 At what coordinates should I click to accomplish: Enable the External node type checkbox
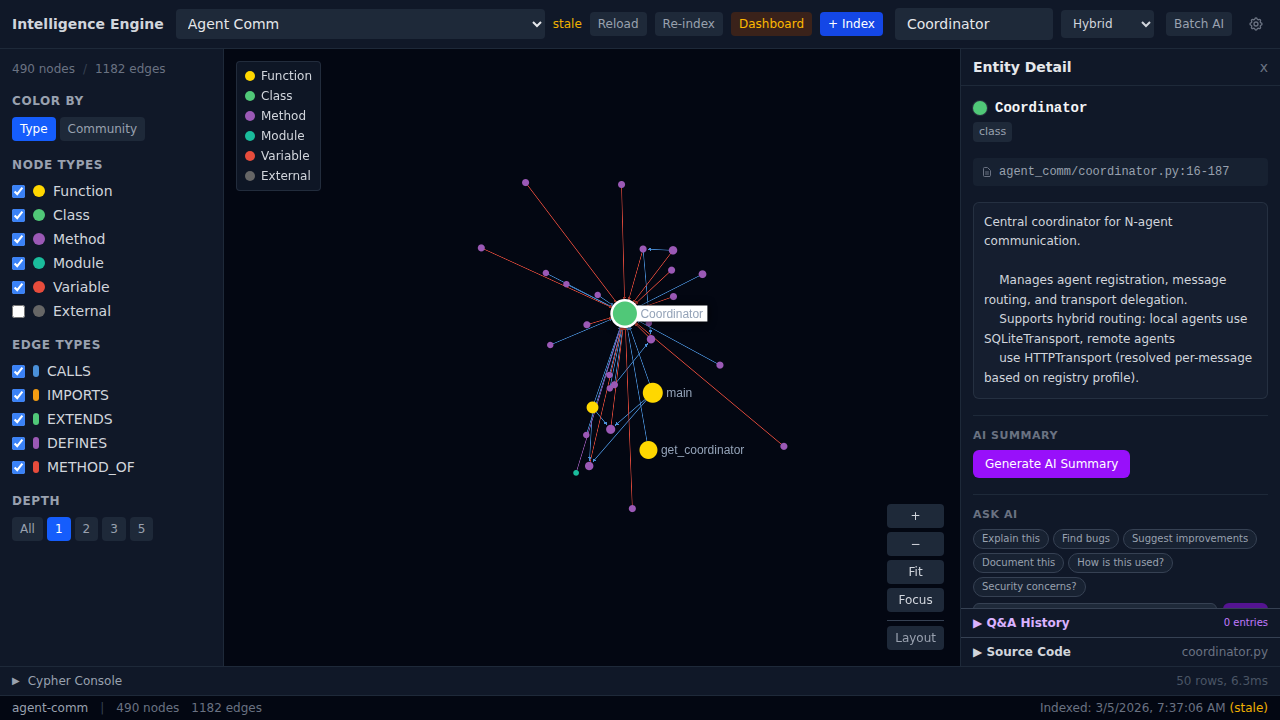tap(18, 311)
